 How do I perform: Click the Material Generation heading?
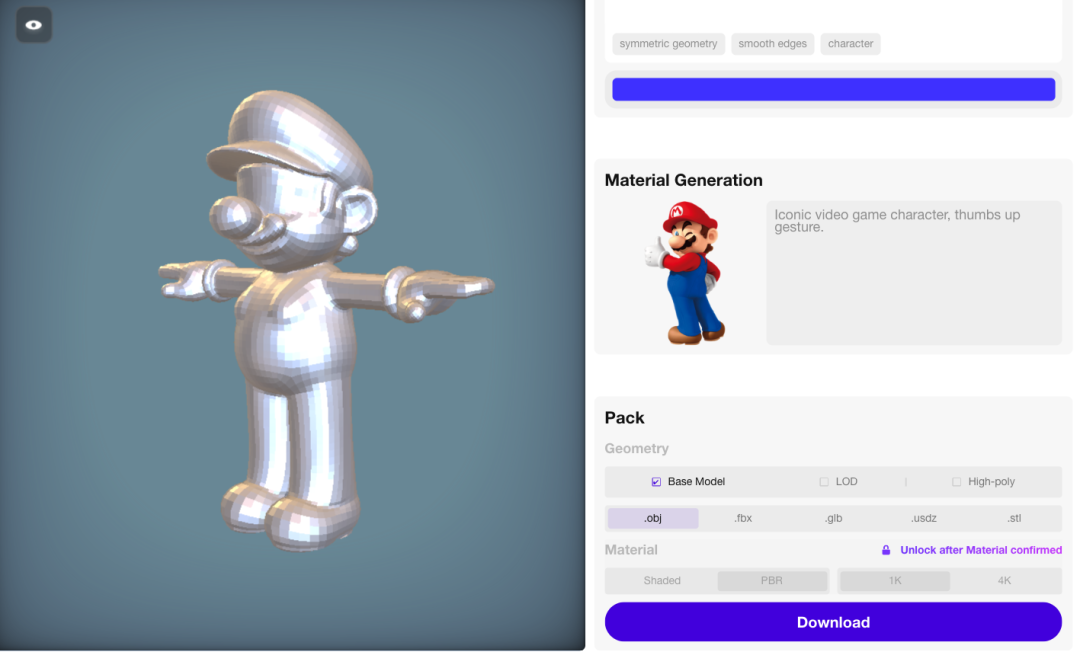click(683, 180)
